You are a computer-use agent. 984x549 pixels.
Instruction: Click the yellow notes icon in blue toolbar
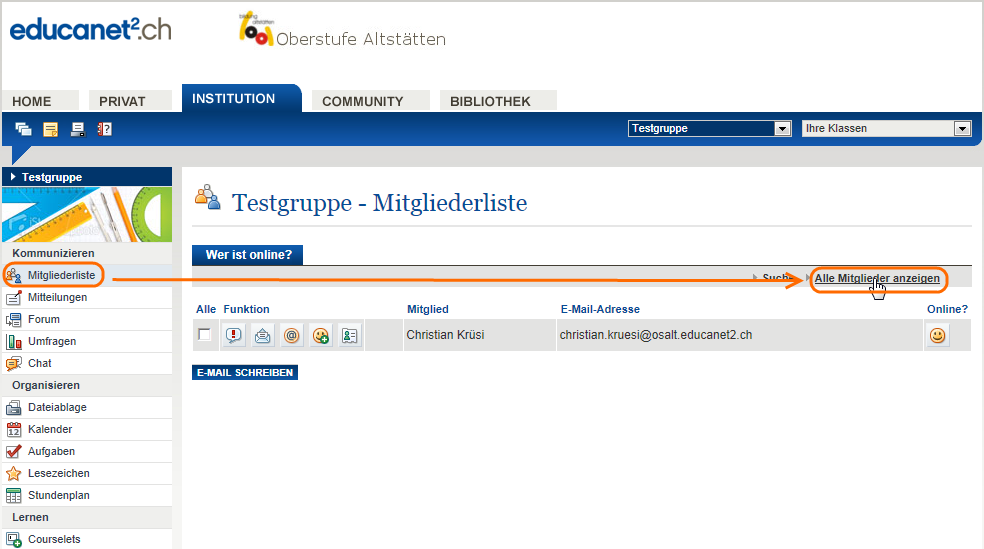point(50,129)
